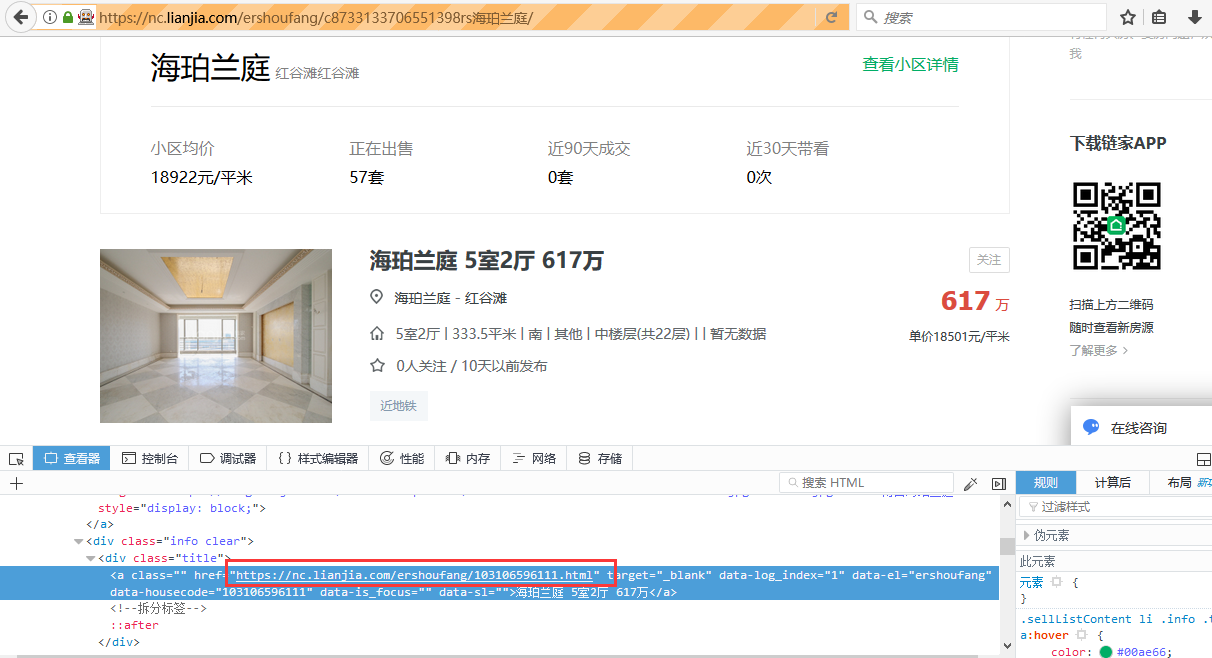Click selector highlight icon next to 元素

tap(1056, 581)
